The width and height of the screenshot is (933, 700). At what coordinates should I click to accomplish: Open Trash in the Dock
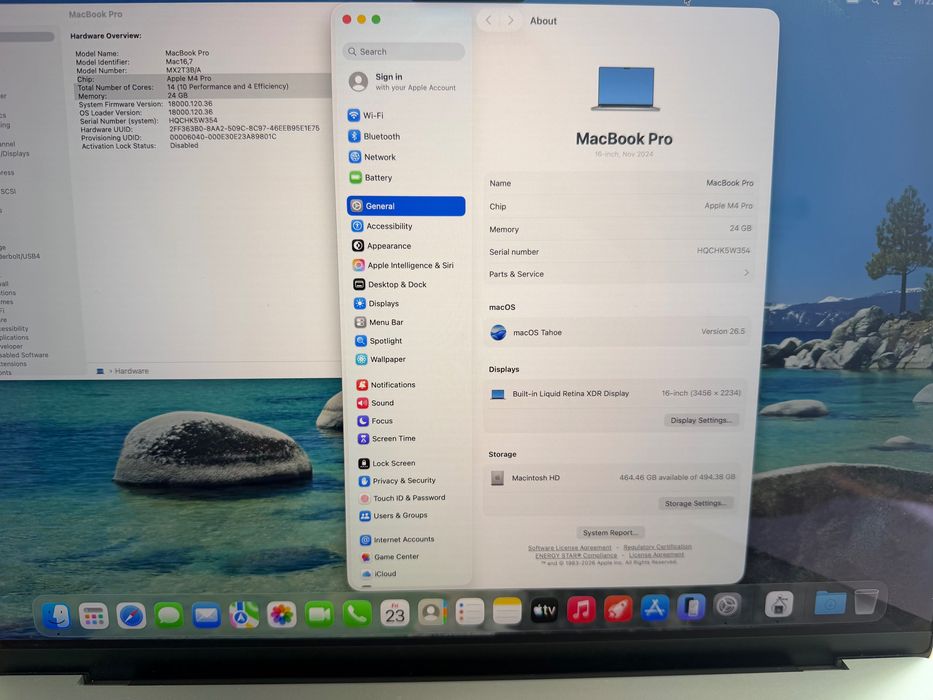(866, 602)
